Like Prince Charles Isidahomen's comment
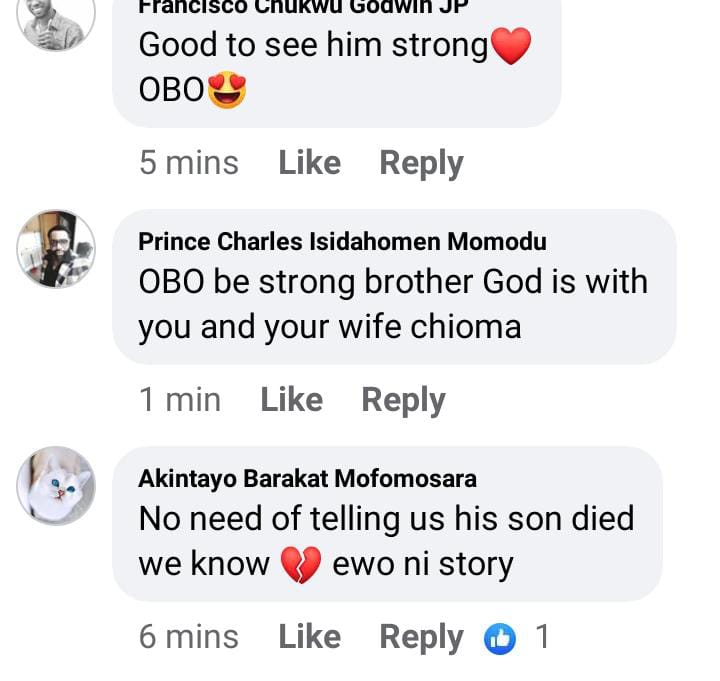720x681 pixels. (291, 400)
